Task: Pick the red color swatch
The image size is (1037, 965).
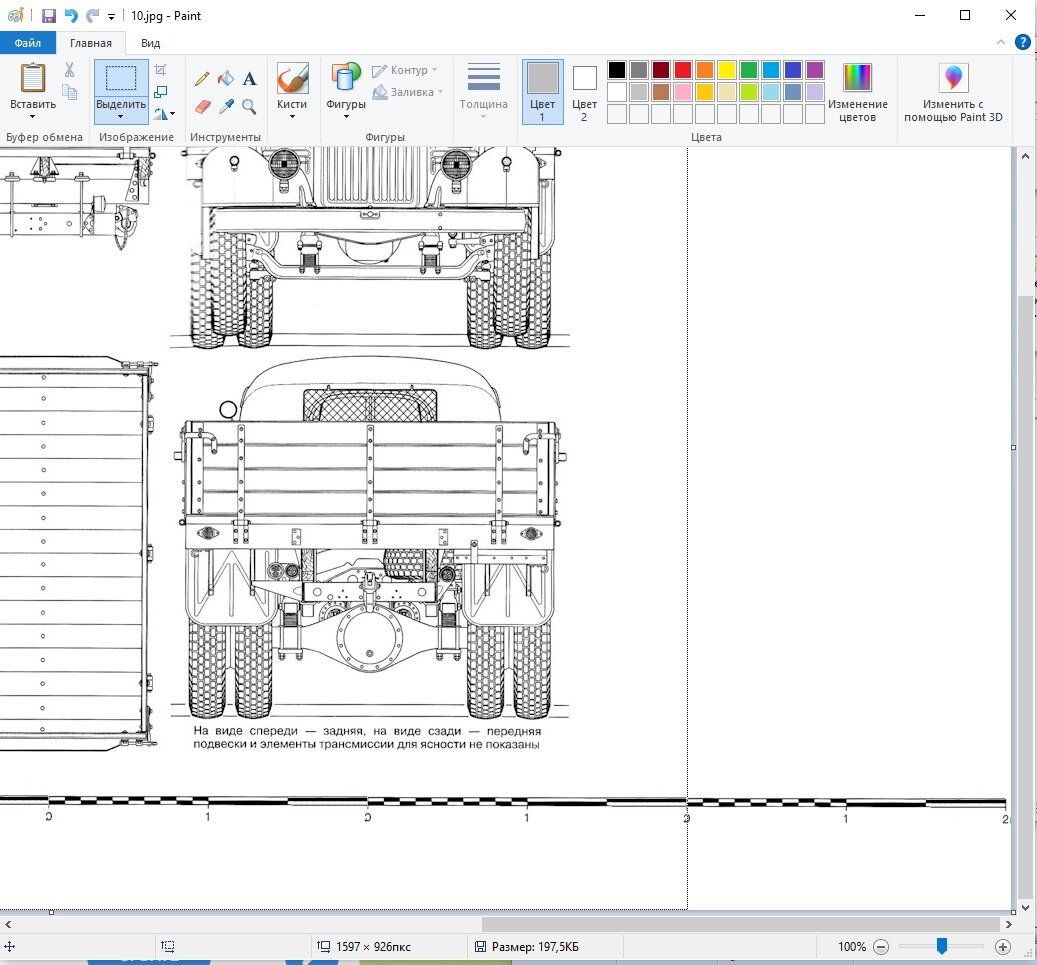Action: click(683, 69)
